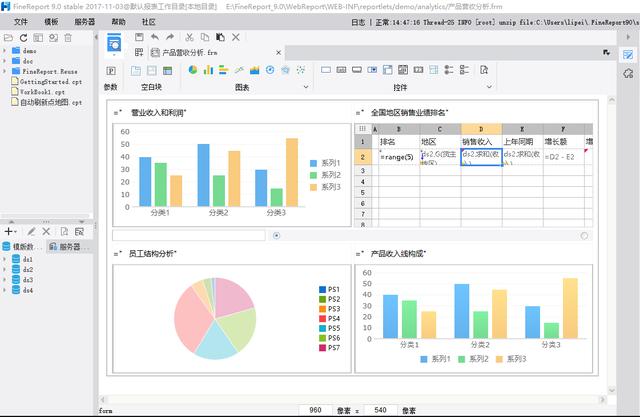The height and width of the screenshot is (417, 640).
Task: Open the 文件 menu
Action: (x=21, y=22)
